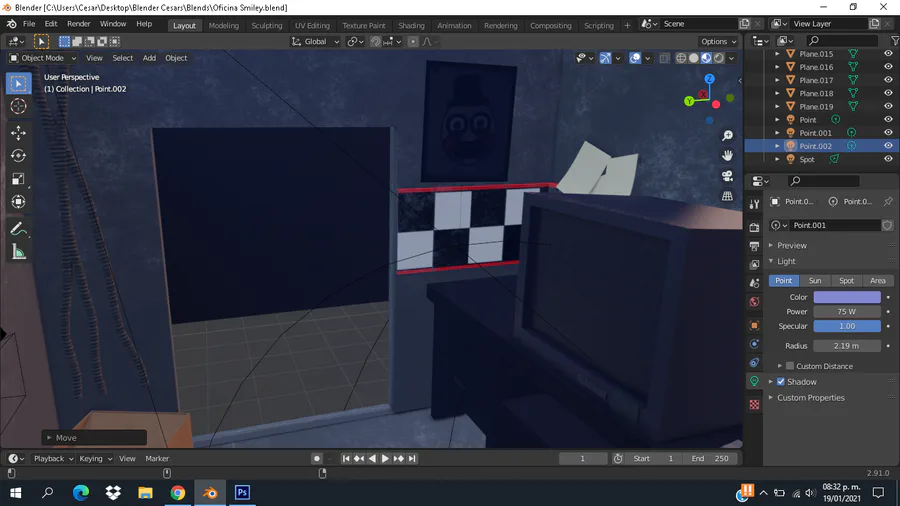The image size is (900, 506).
Task: Select the Move tool
Action: (18, 133)
